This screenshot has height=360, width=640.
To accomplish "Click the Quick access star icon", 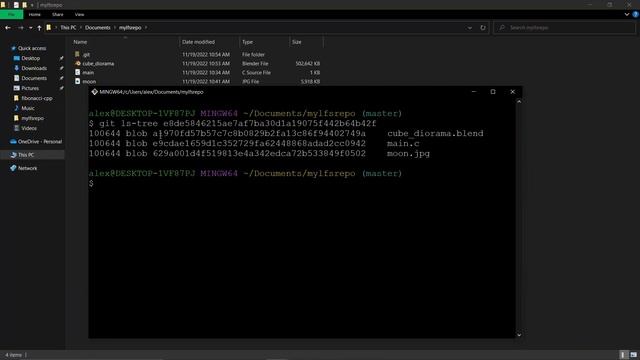I will click(13, 48).
